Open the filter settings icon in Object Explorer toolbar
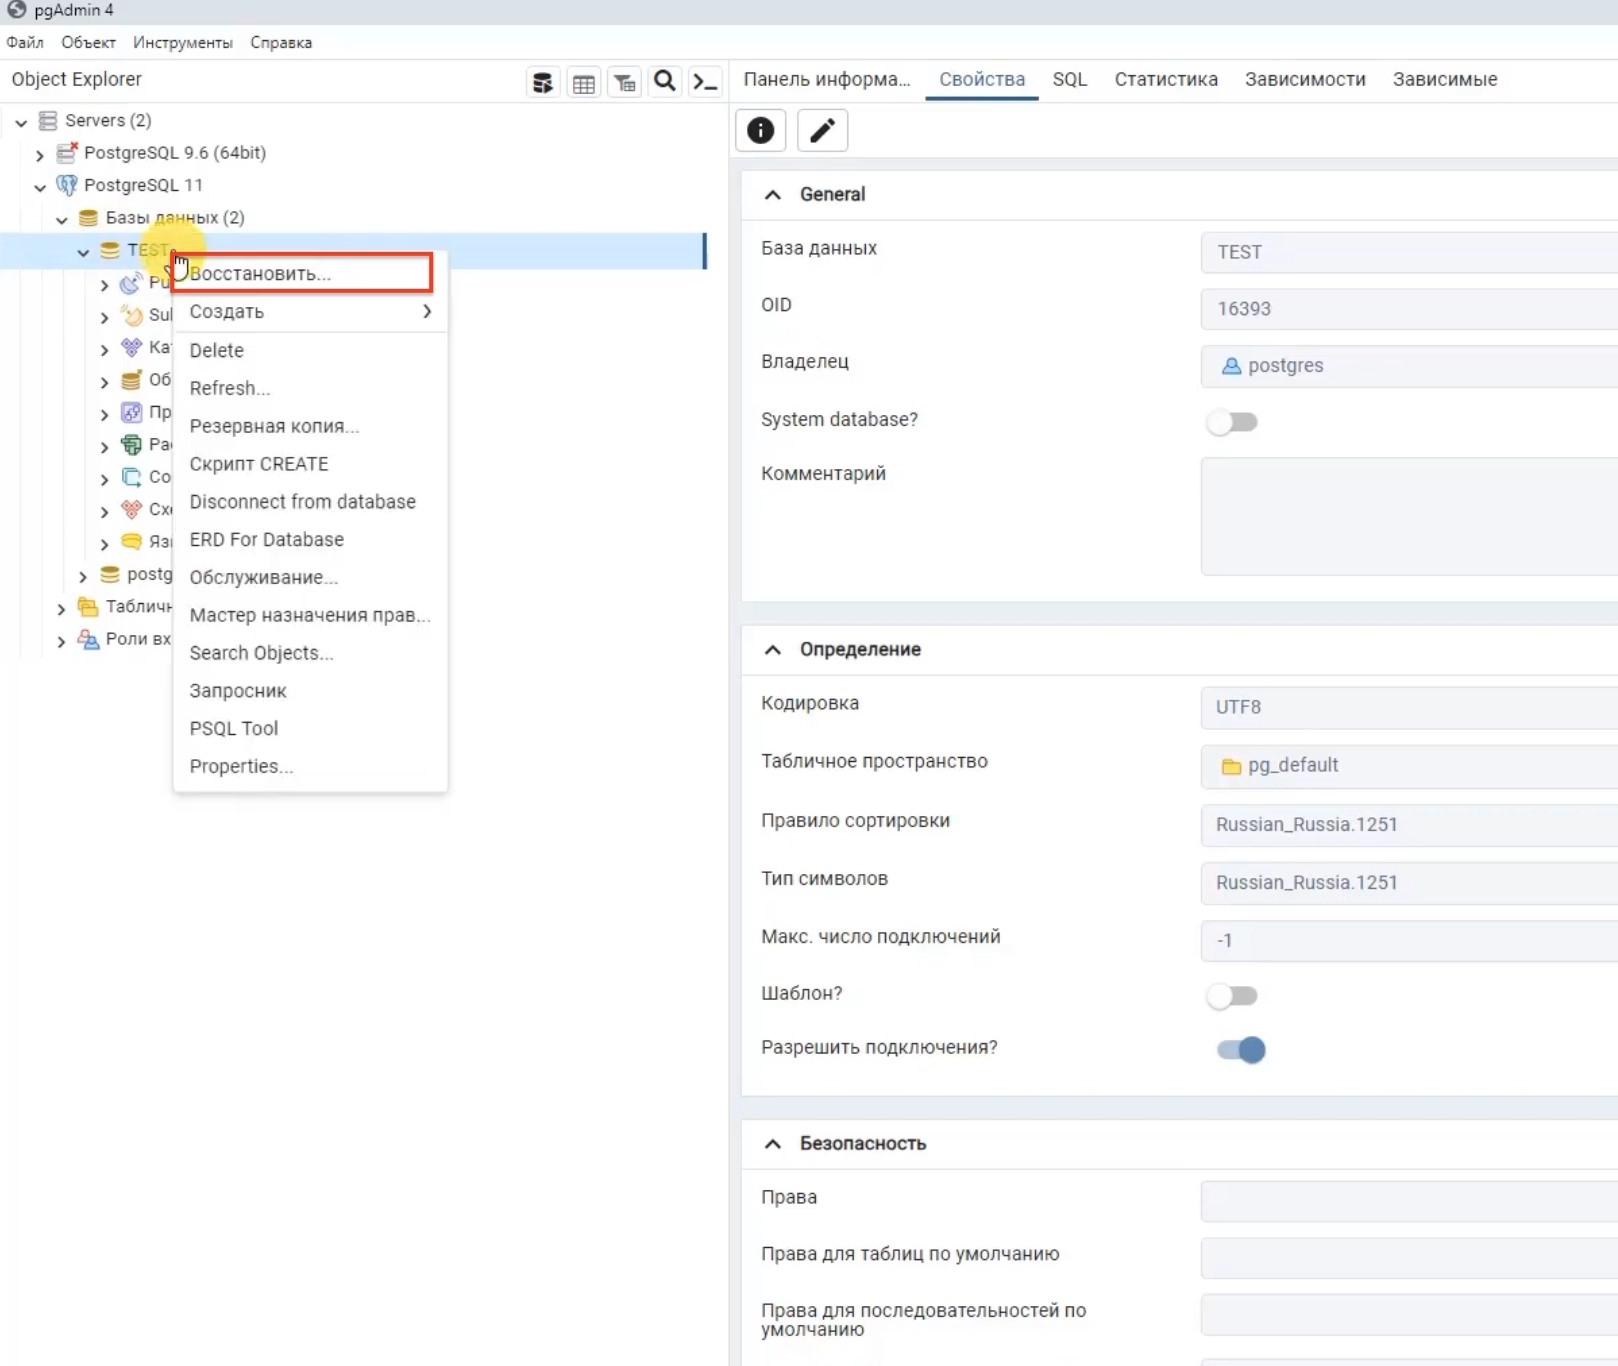Image resolution: width=1618 pixels, height=1366 pixels. 624,81
